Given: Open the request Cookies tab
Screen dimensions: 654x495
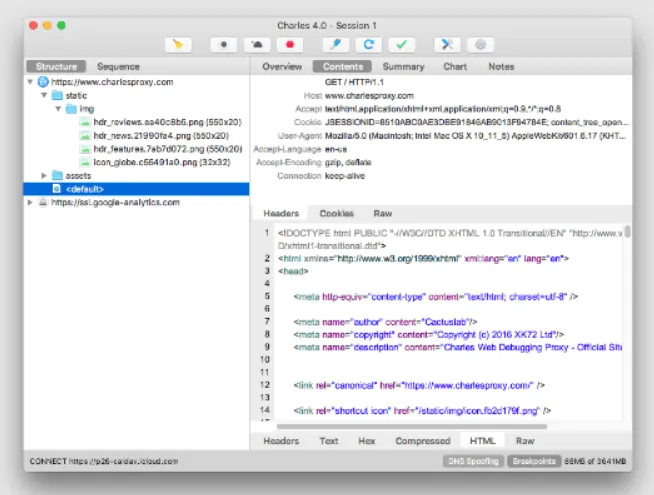Looking at the screenshot, I should click(337, 214).
